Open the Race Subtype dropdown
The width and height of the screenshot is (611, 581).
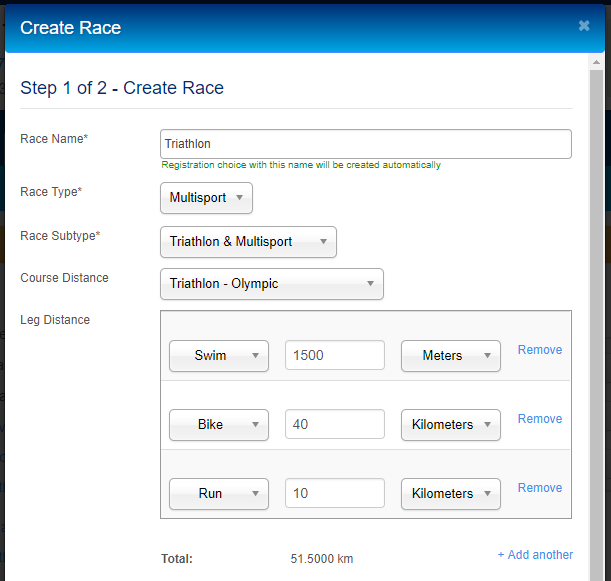tap(248, 242)
